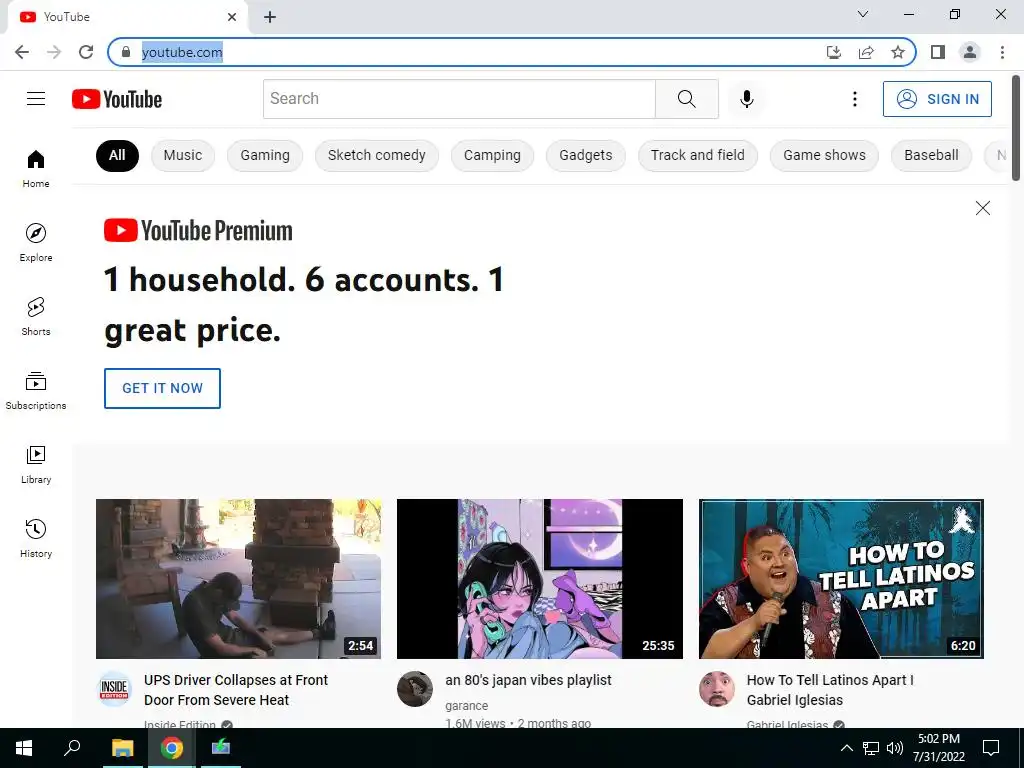Screen dimensions: 1024x768
Task: Select the Camping filter chip
Action: click(x=492, y=155)
